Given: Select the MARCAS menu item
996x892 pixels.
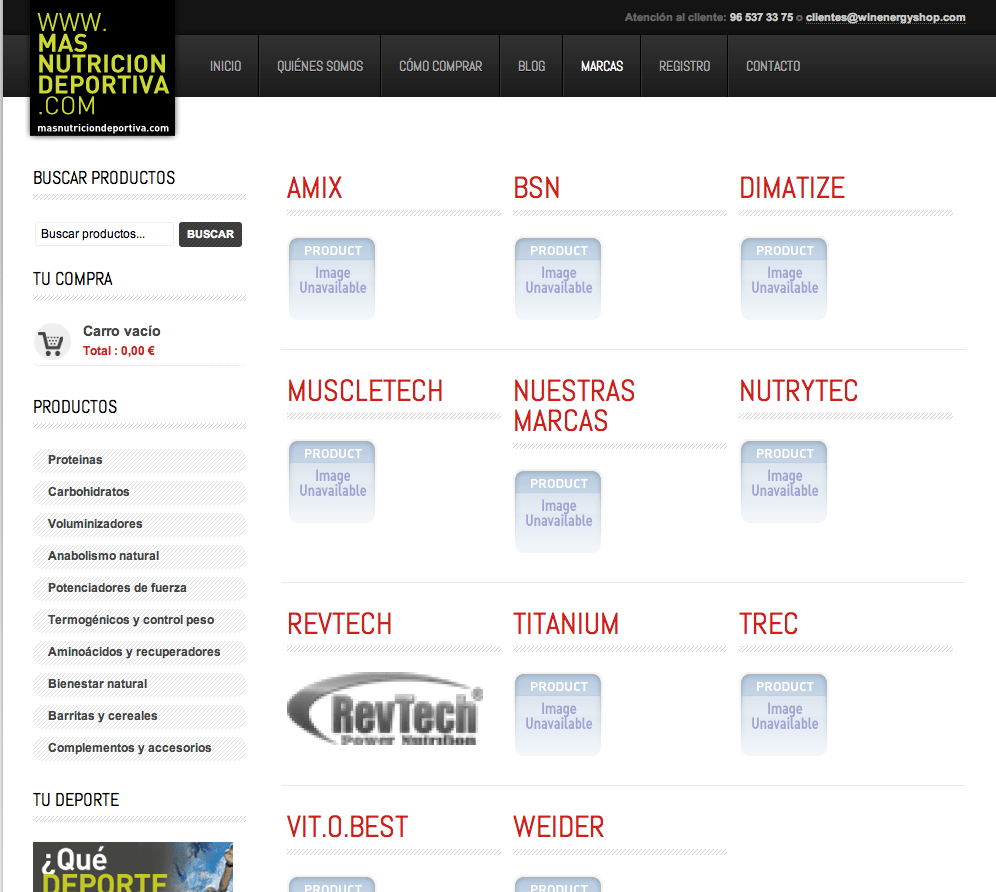Looking at the screenshot, I should point(602,66).
